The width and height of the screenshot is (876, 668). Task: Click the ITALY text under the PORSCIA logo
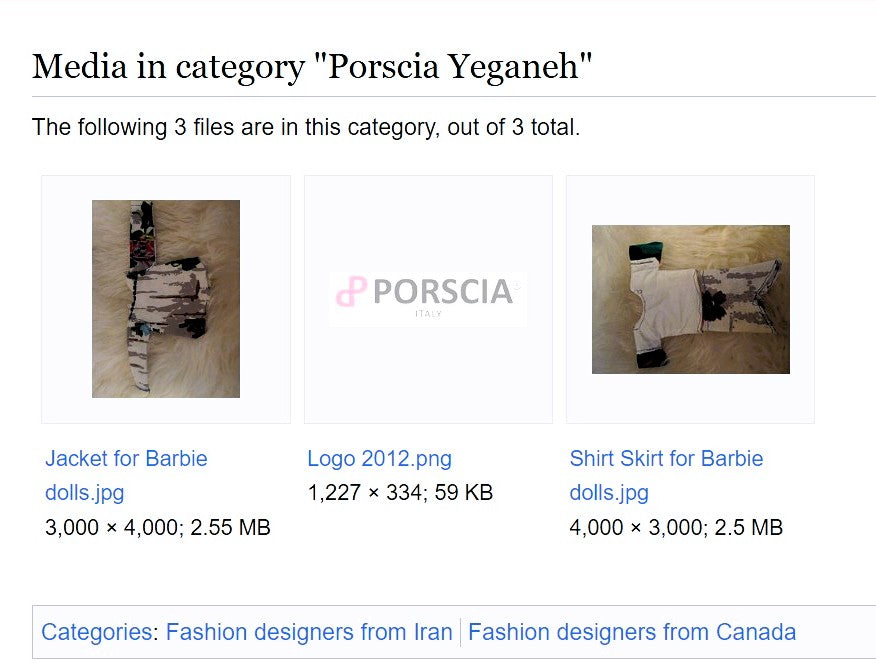[428, 314]
